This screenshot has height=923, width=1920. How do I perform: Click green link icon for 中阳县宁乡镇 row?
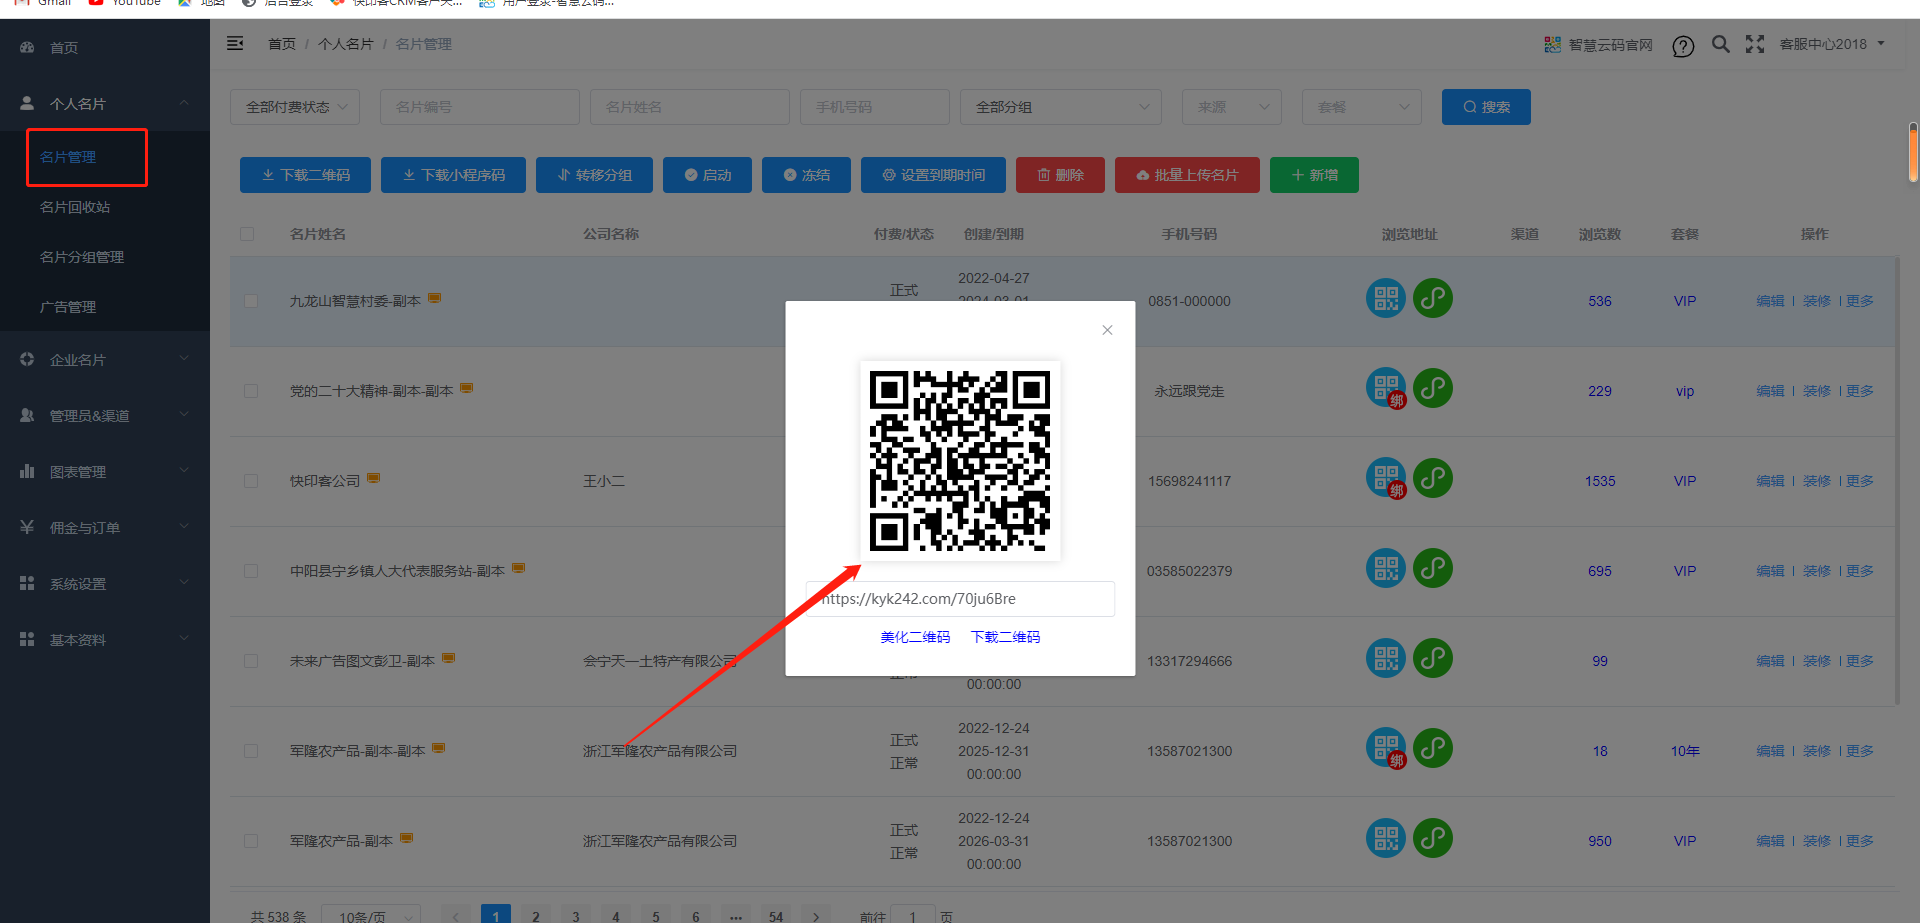[1432, 568]
